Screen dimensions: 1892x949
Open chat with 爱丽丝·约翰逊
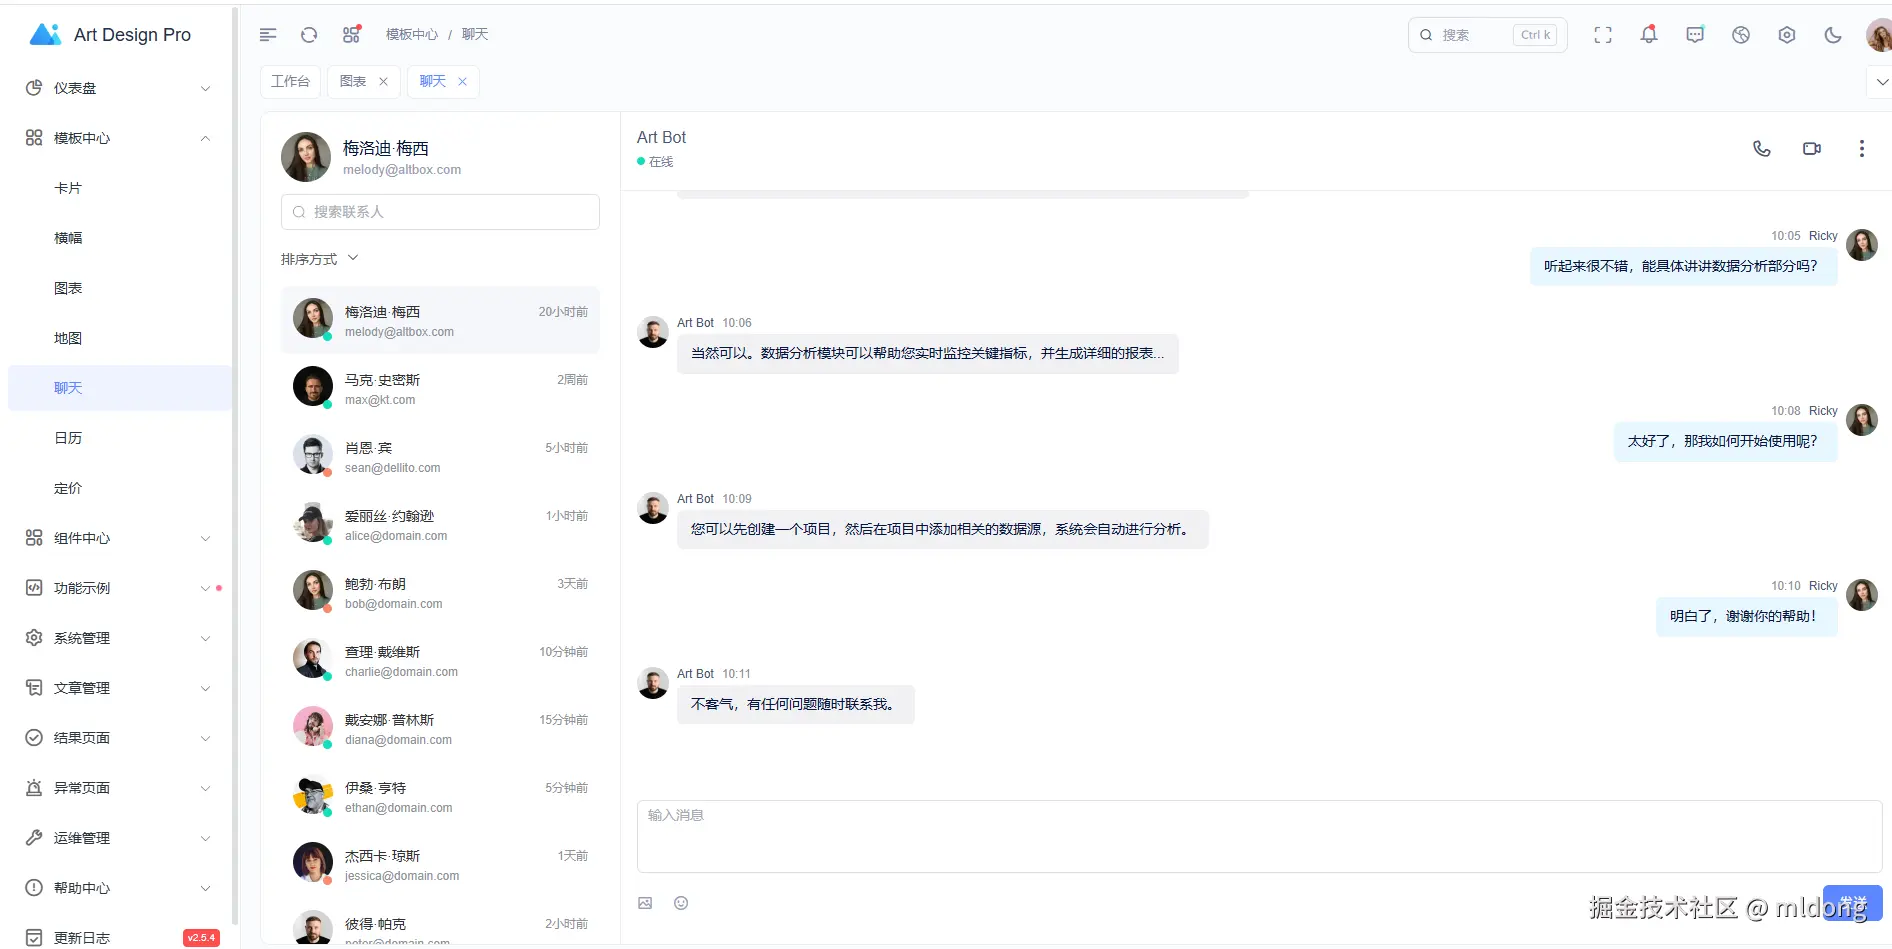click(x=440, y=524)
